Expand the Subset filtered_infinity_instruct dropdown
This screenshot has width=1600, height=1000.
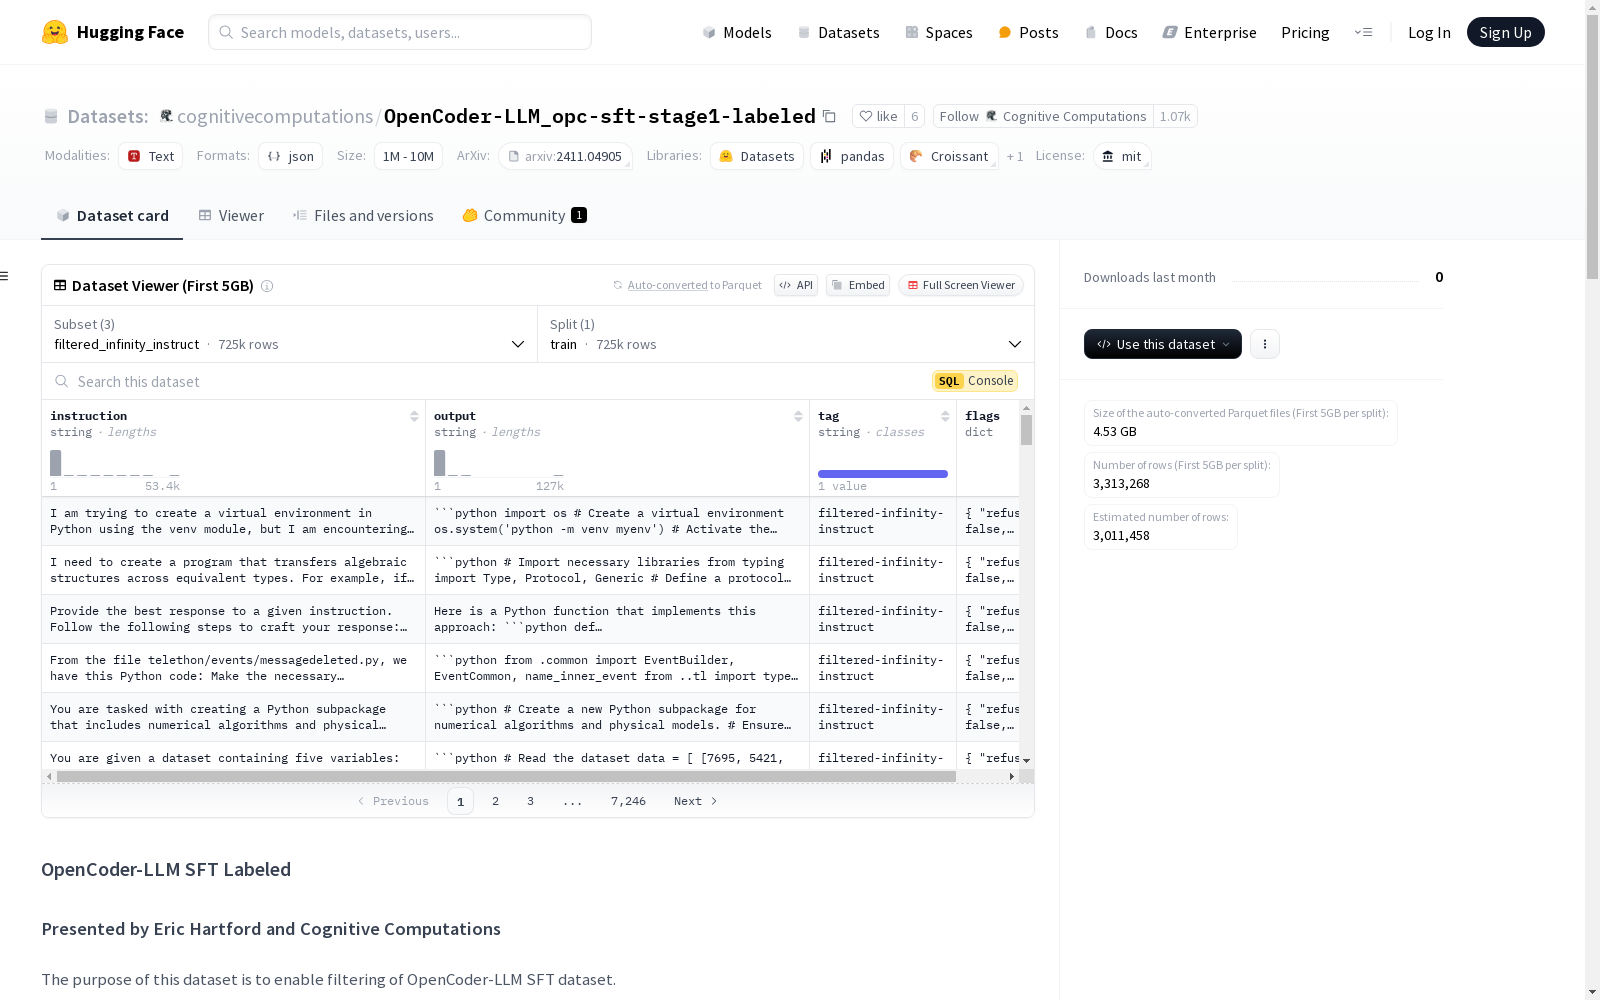click(290, 334)
